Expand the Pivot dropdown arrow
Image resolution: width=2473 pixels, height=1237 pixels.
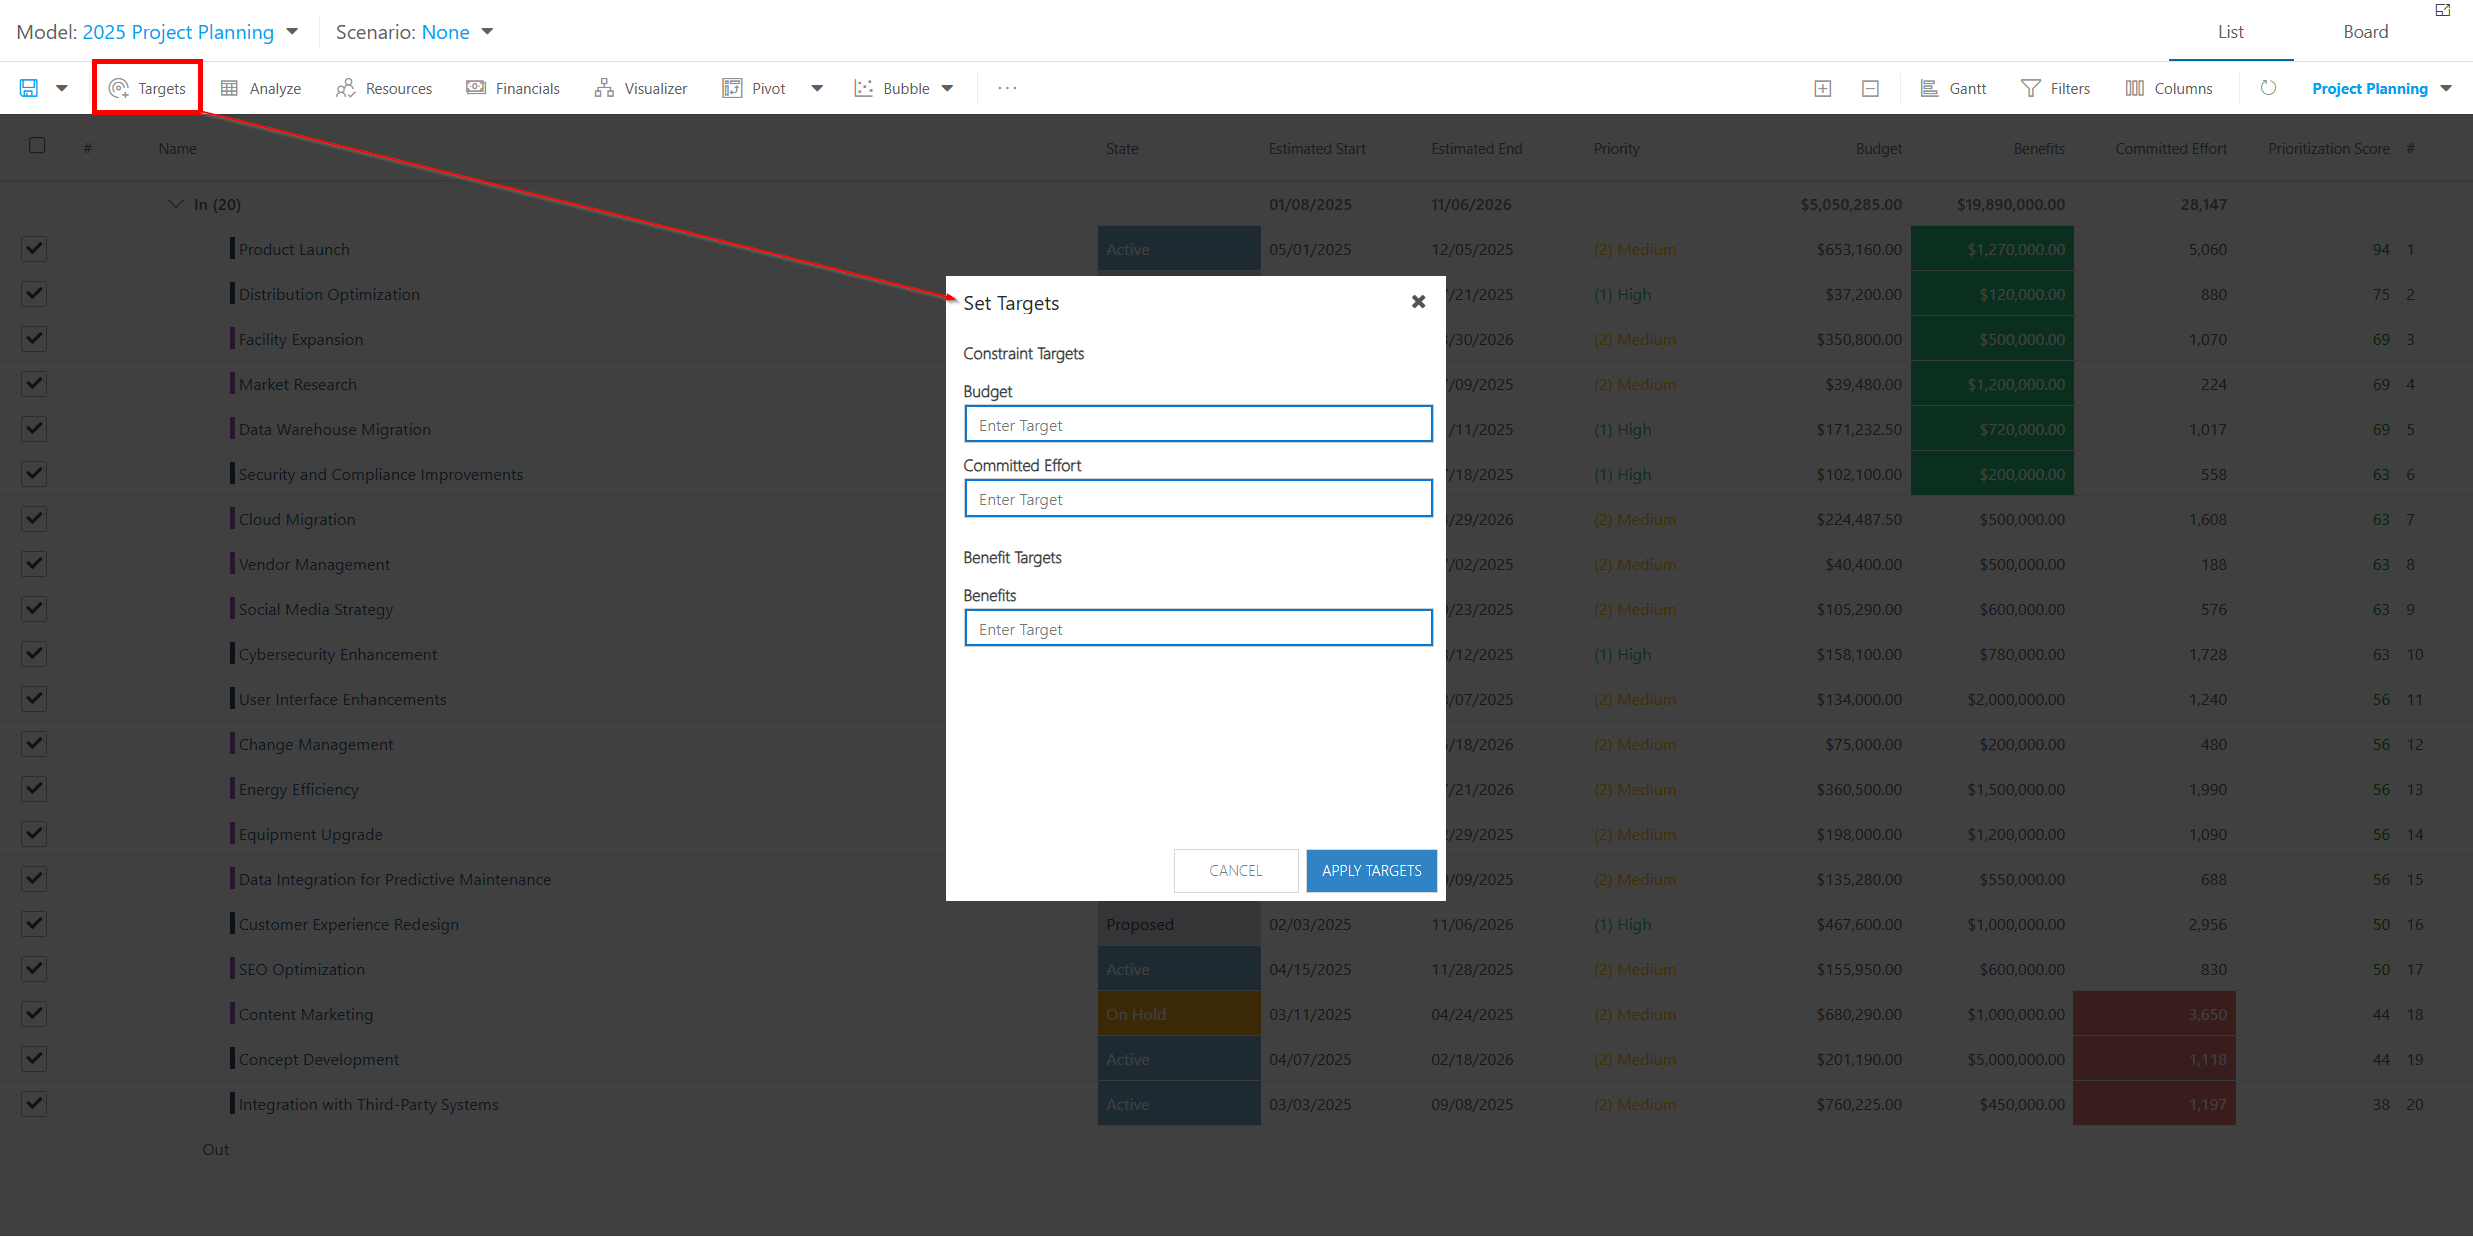coord(817,88)
